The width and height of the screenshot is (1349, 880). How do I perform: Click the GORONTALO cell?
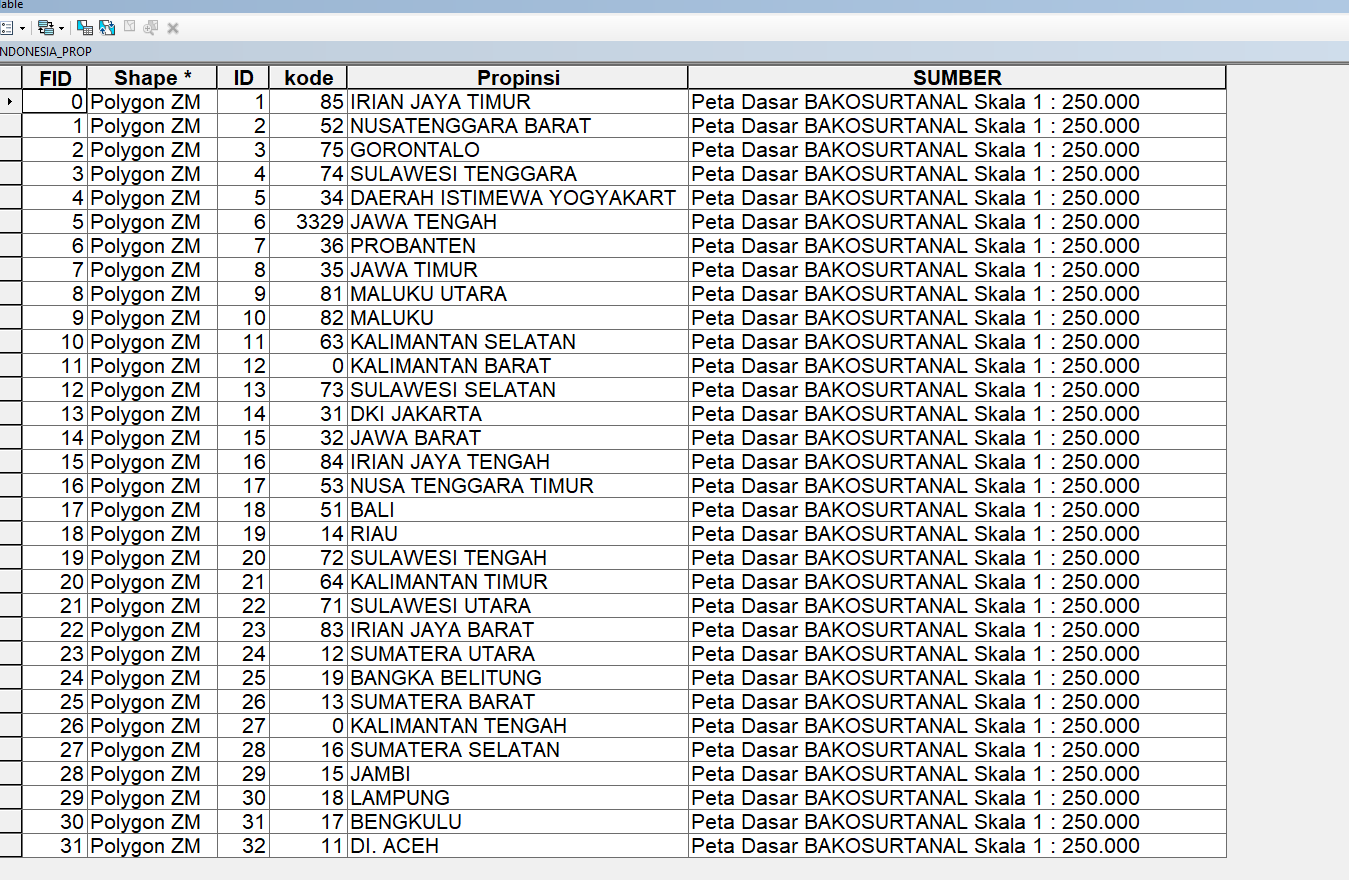[518, 150]
